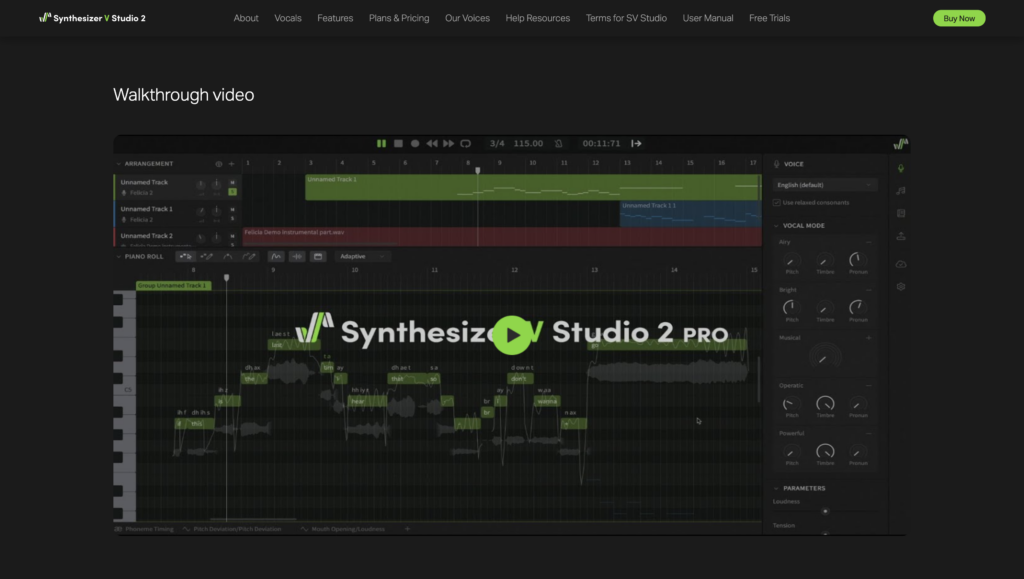
Task: Select Group Unnamed Track 1 label
Action: [x=174, y=285]
